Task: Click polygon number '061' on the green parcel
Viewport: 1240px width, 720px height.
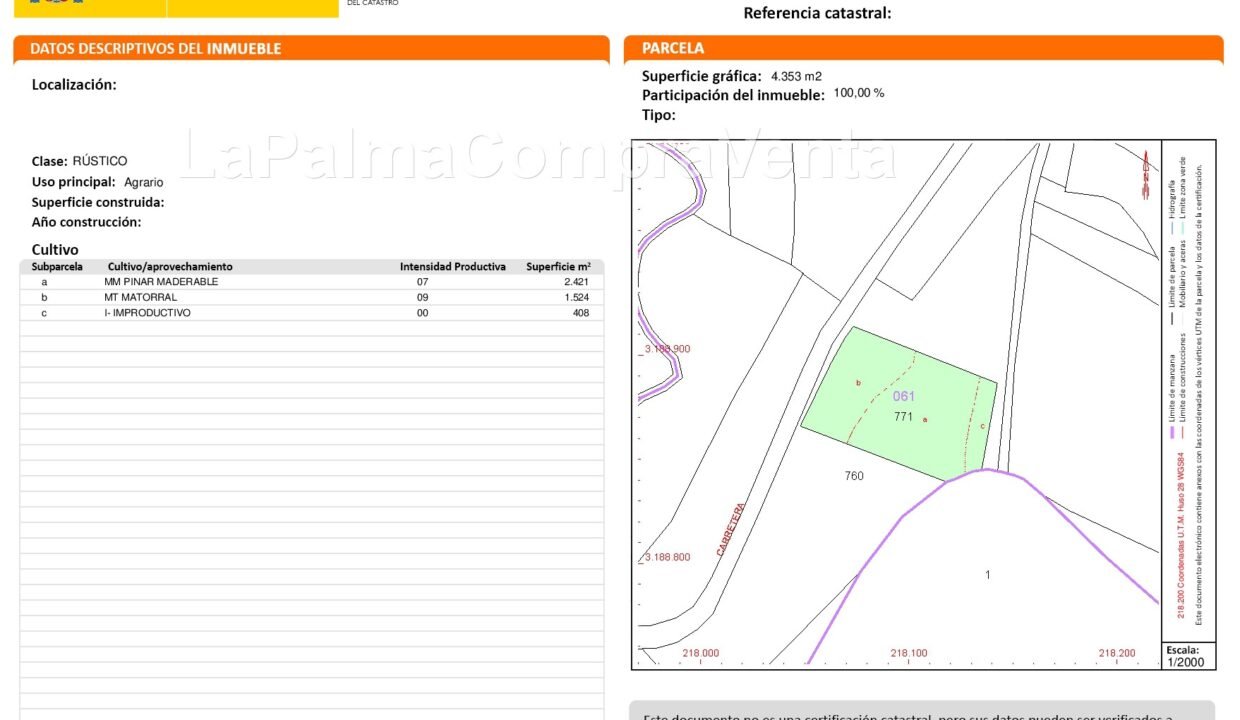Action: [x=903, y=396]
